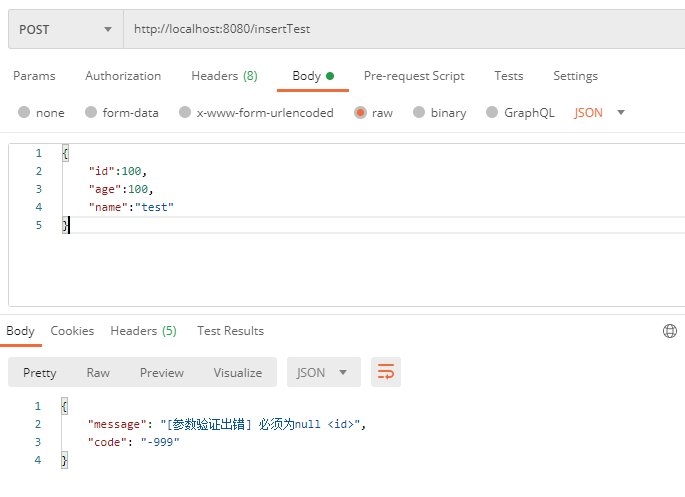Open the Pre-request Script tab
685x497 pixels.
[414, 76]
